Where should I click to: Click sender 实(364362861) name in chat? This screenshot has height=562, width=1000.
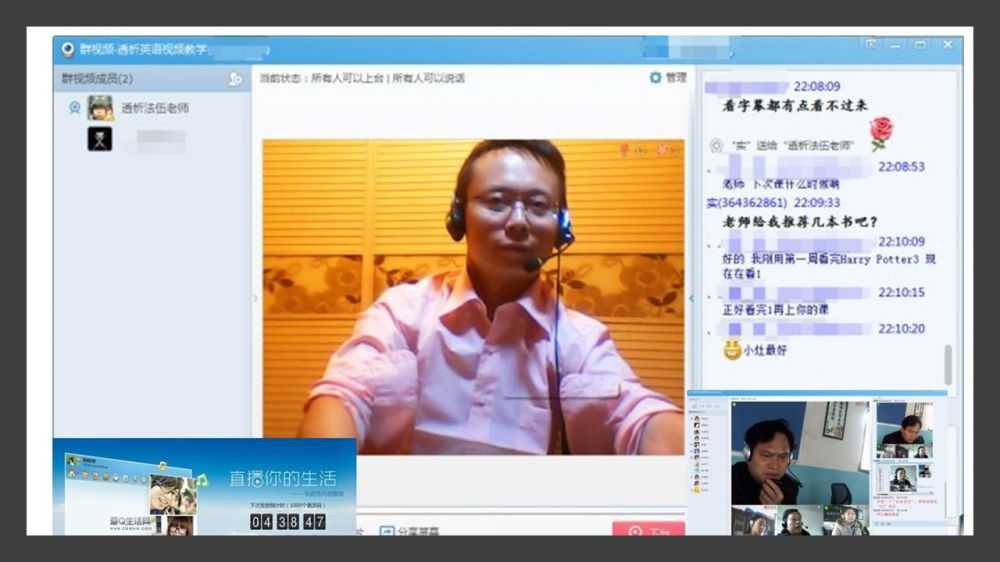746,203
